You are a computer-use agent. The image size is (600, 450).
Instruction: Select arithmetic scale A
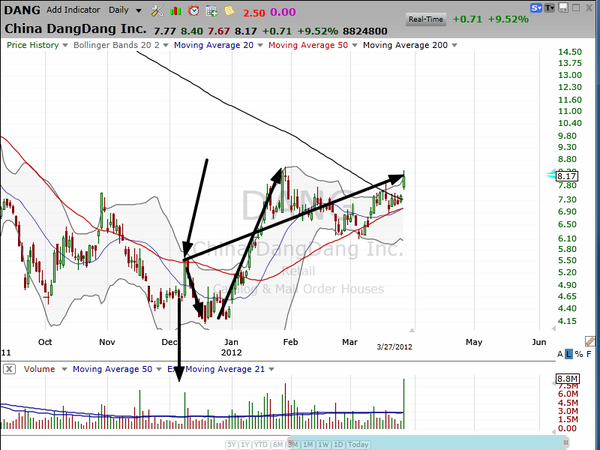pos(560,354)
